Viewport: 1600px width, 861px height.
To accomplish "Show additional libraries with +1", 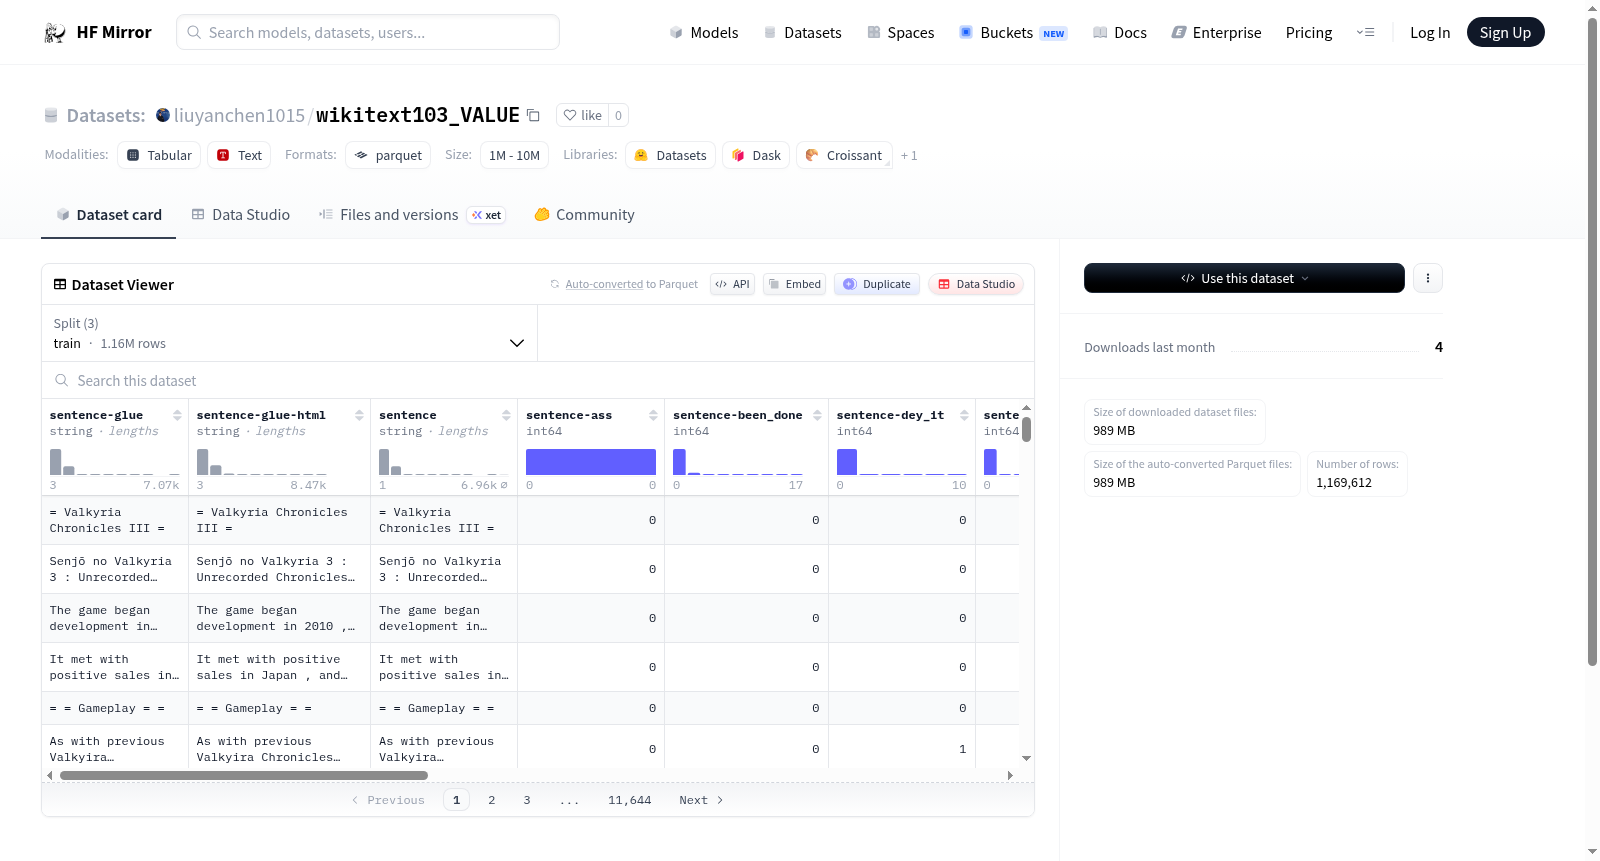I will click(x=909, y=155).
